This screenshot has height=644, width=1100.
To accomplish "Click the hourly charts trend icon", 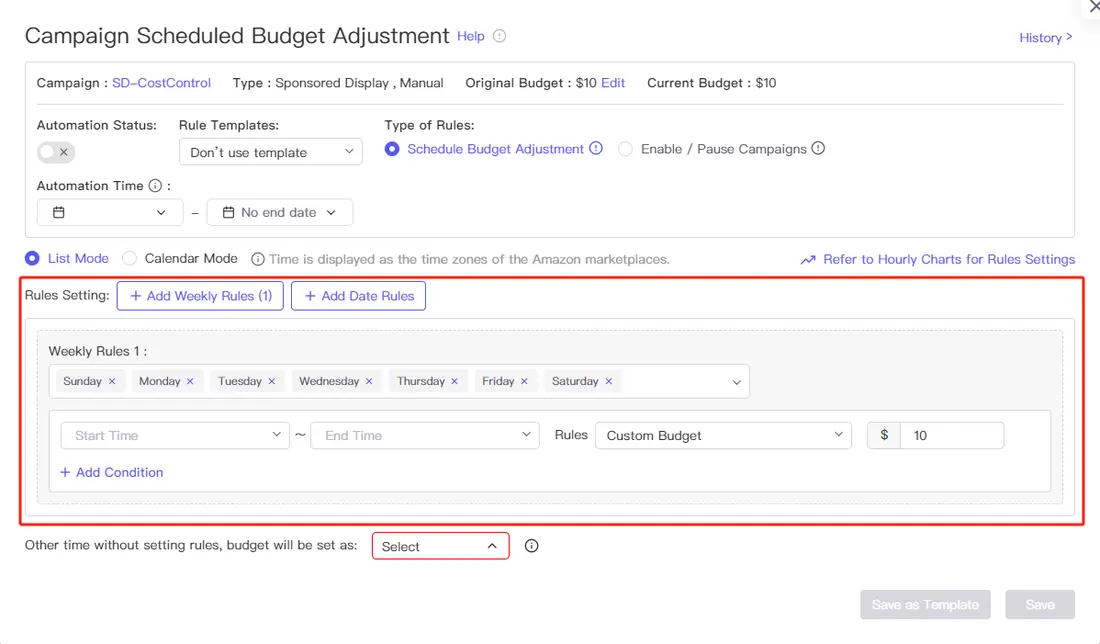I will [808, 260].
